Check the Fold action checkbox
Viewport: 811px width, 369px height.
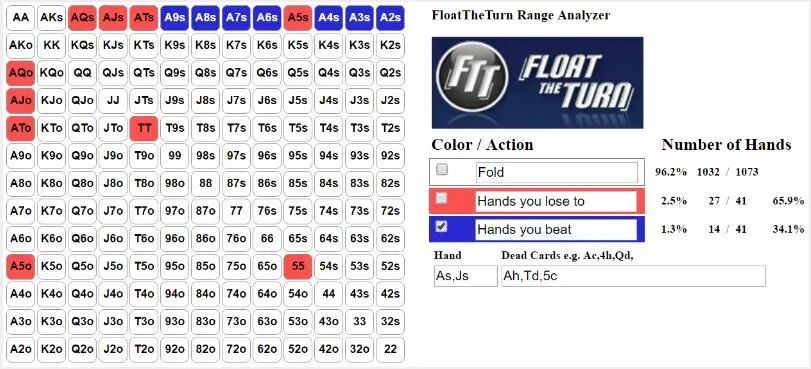click(442, 170)
